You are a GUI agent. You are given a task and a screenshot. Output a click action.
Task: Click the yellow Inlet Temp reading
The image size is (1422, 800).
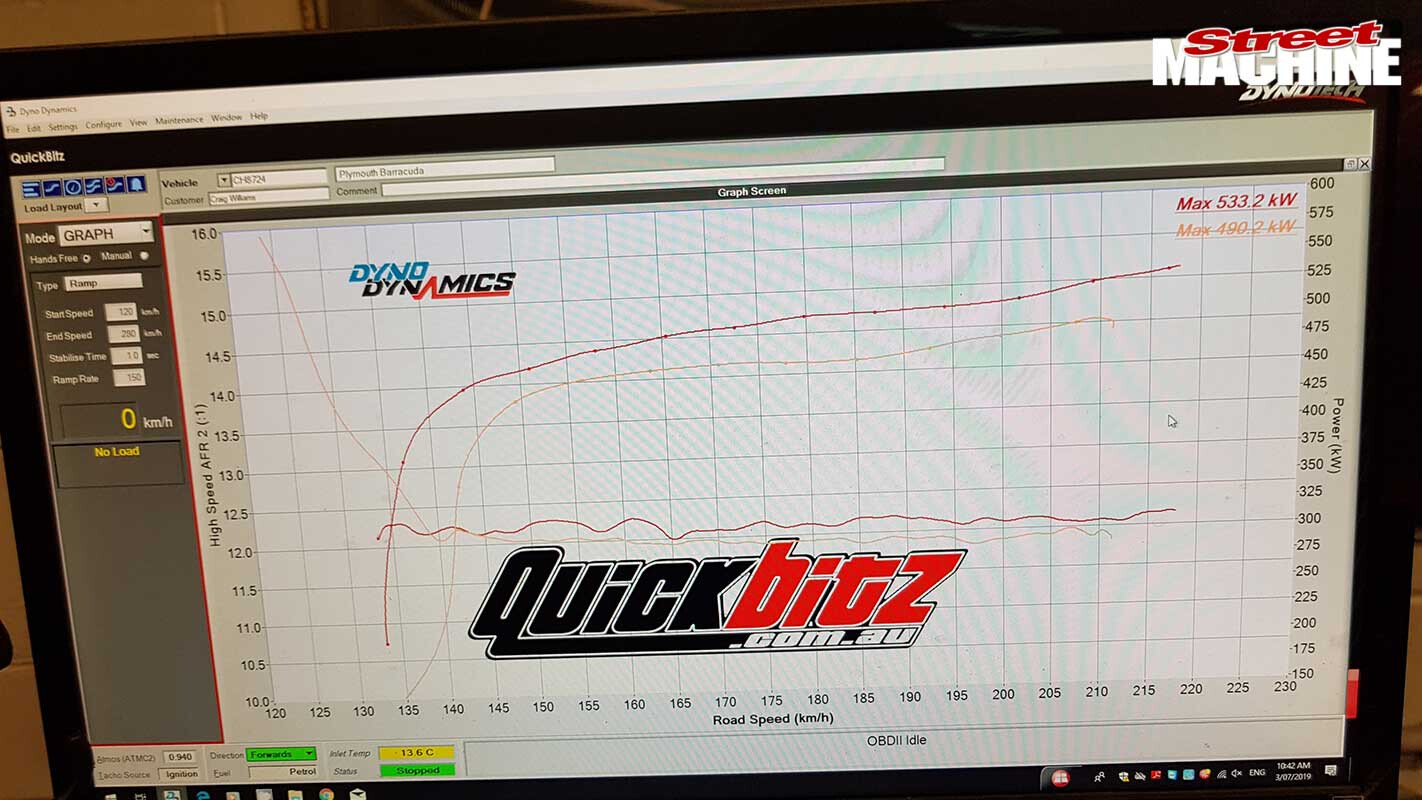point(416,753)
